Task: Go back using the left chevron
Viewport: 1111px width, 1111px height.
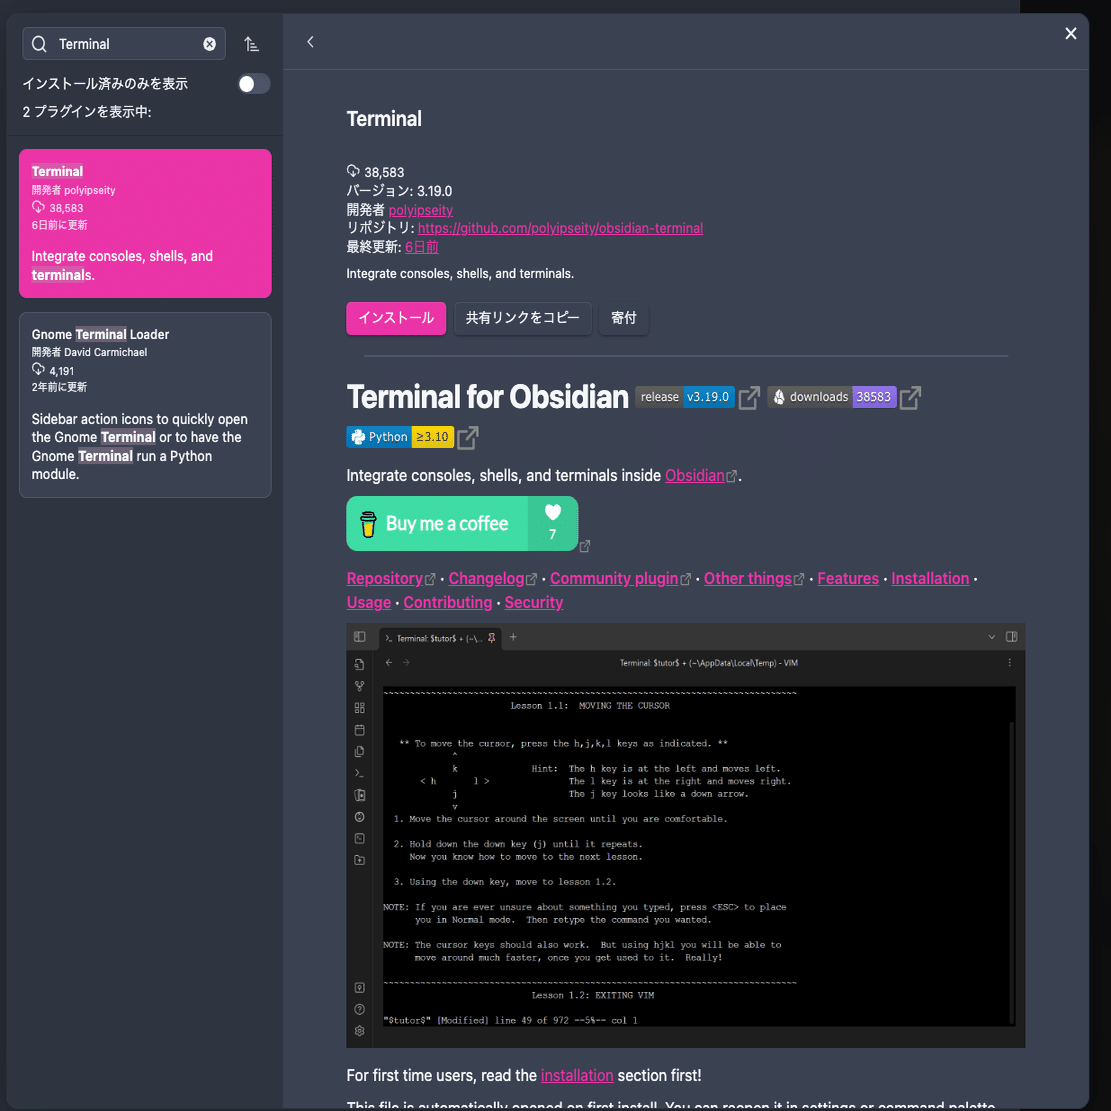Action: (x=310, y=42)
